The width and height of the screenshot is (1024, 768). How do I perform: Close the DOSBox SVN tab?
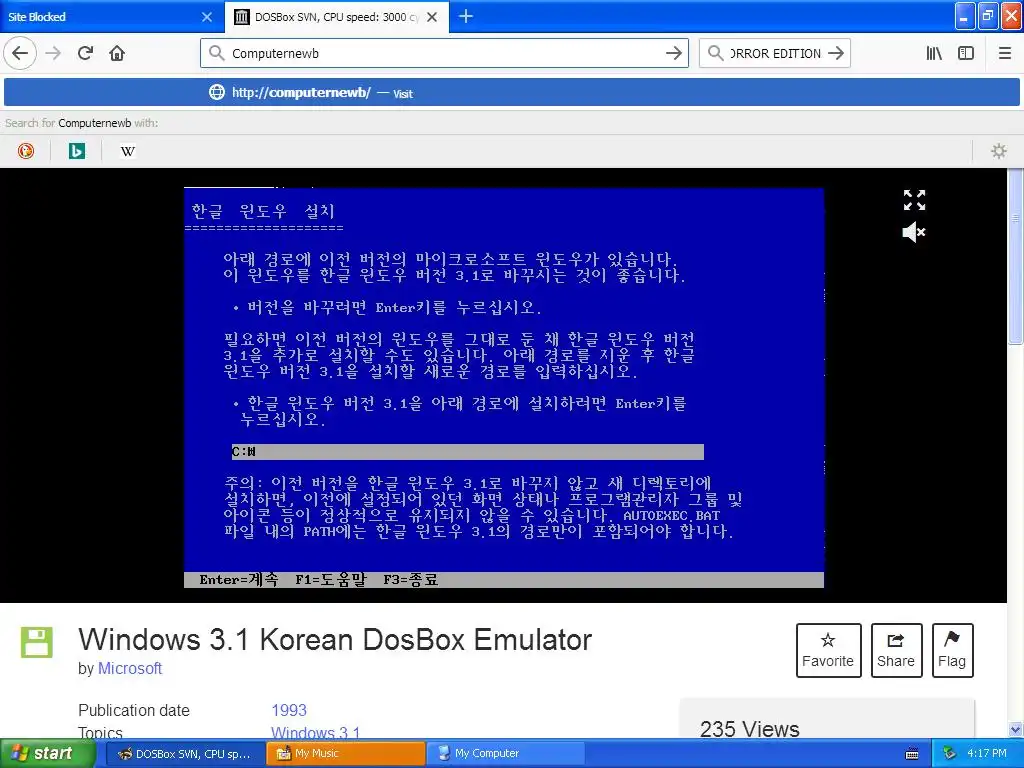pos(432,17)
